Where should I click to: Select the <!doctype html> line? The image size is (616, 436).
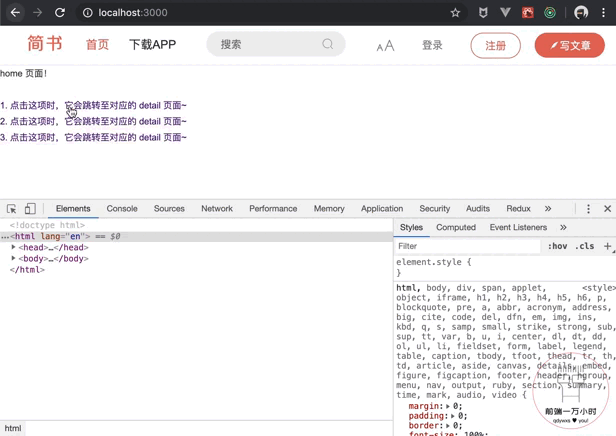(47, 225)
